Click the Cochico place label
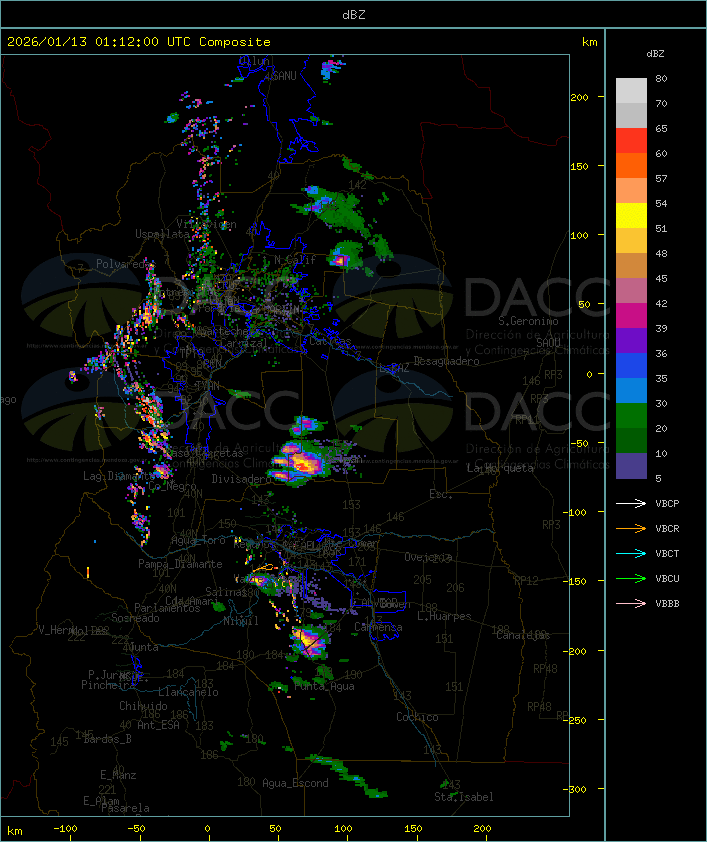Screen dimensions: 707x842 click(x=417, y=717)
